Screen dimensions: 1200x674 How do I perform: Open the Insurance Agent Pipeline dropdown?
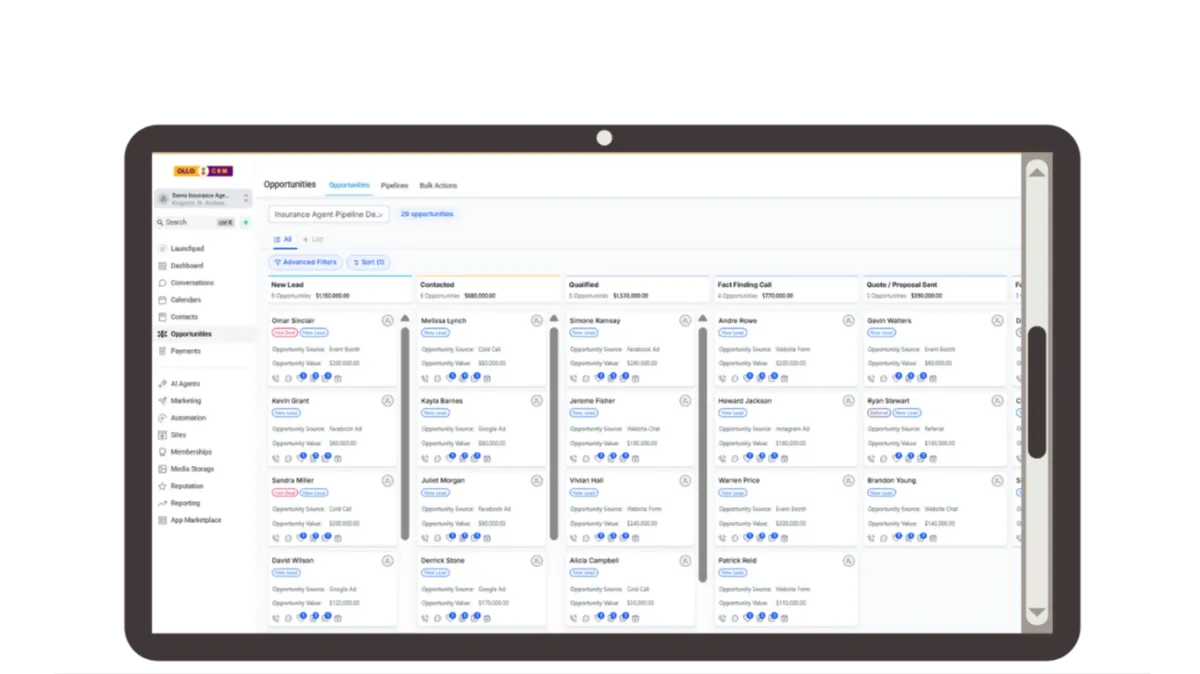(329, 214)
